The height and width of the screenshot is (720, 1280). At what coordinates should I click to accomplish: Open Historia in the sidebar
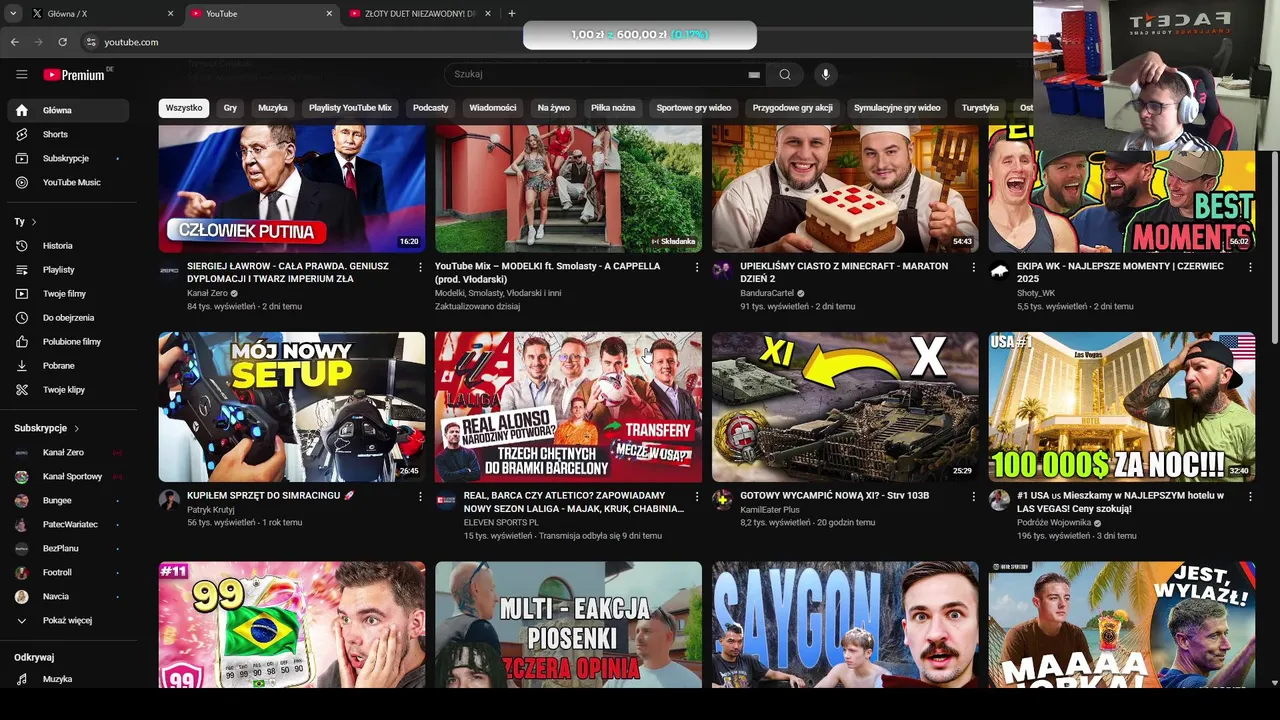(68, 245)
